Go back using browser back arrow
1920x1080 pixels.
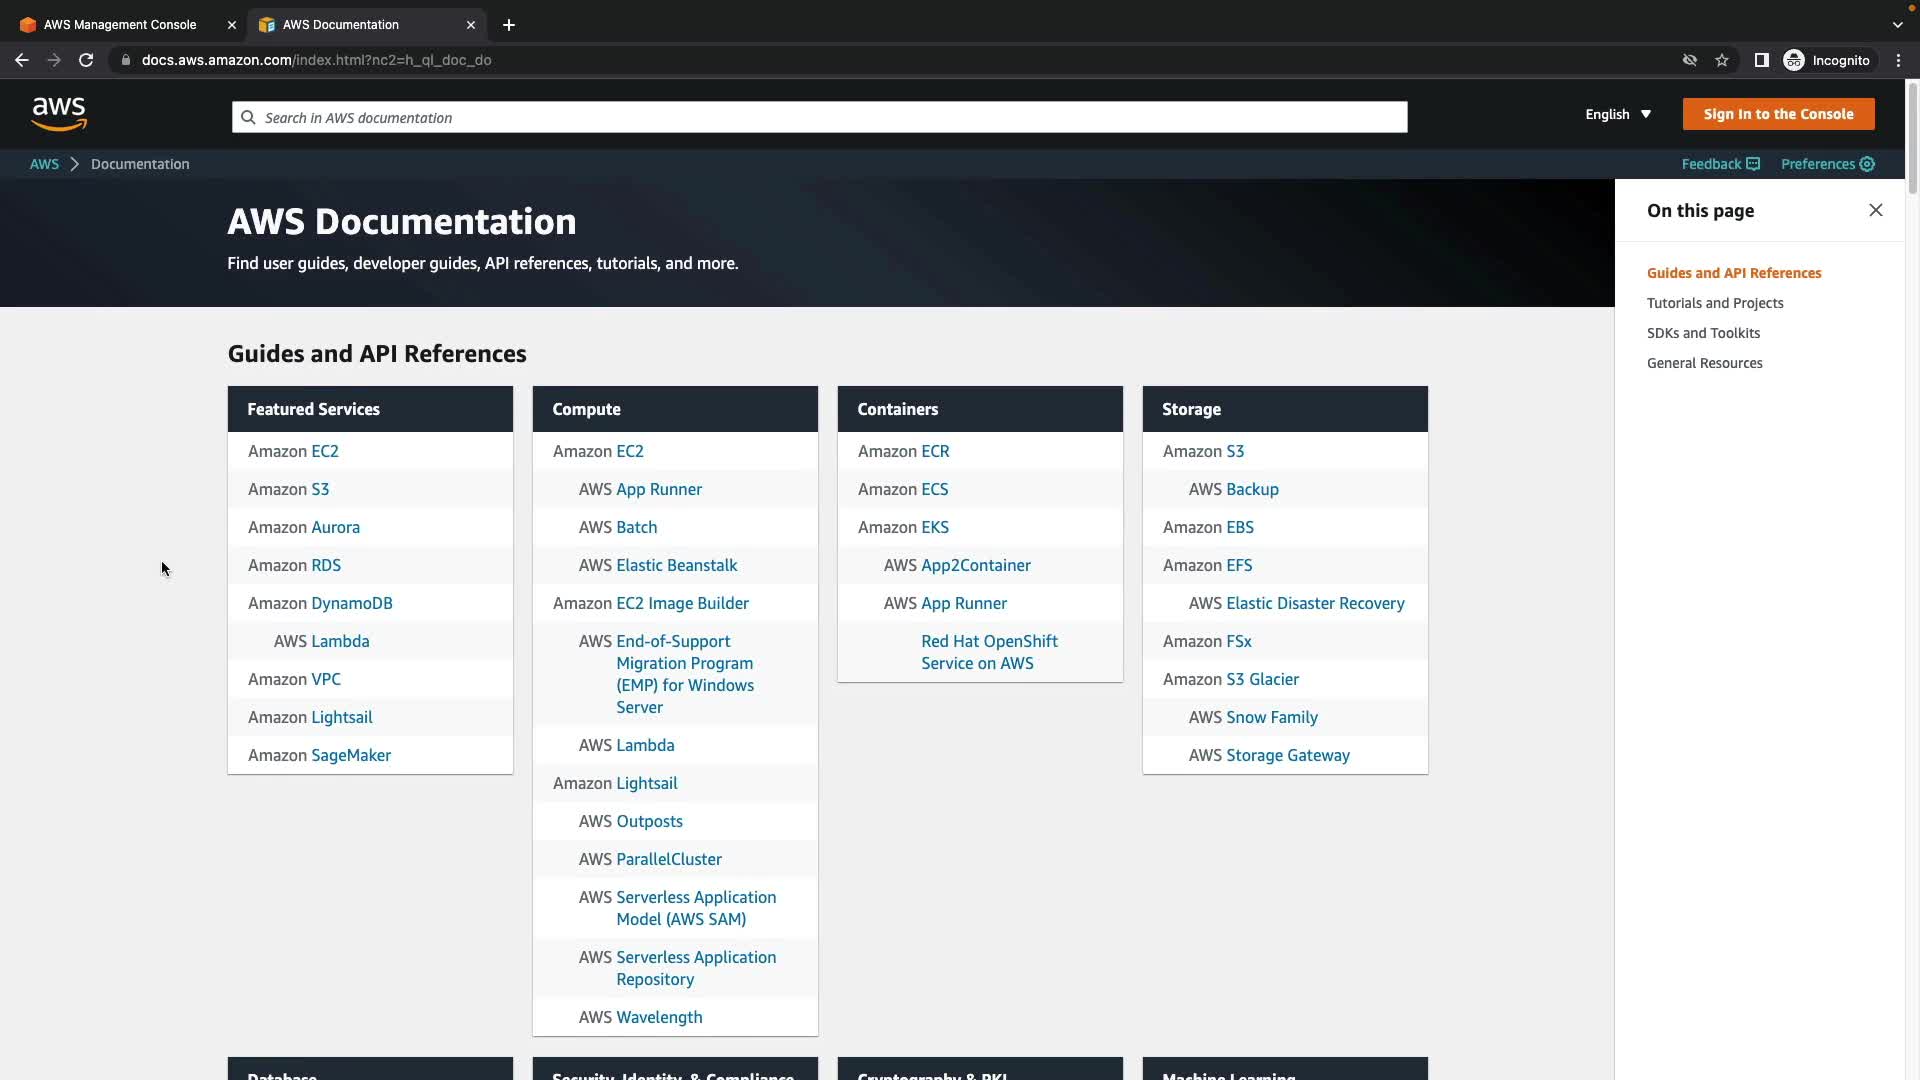point(22,60)
